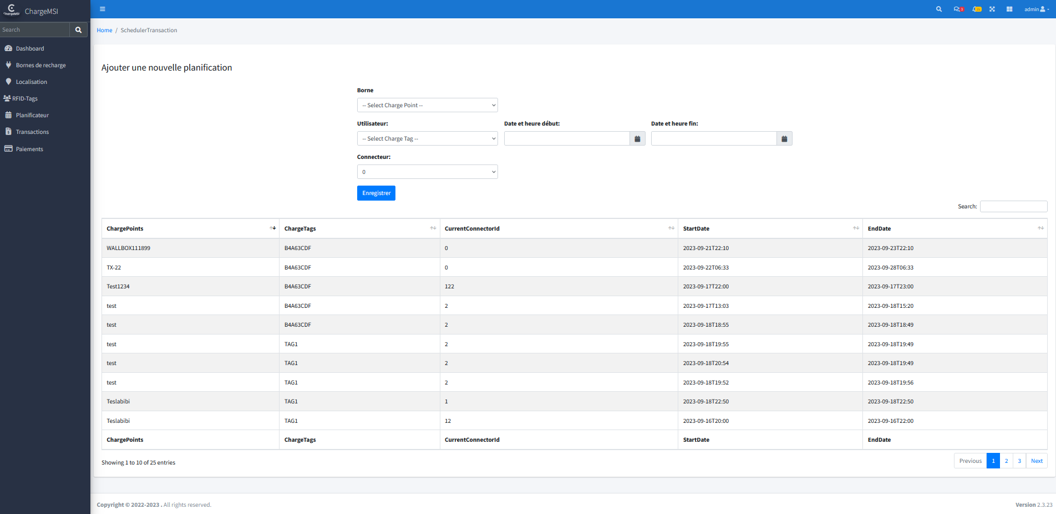Toggle the sidebar hamburger menu
The height and width of the screenshot is (514, 1056).
[102, 9]
